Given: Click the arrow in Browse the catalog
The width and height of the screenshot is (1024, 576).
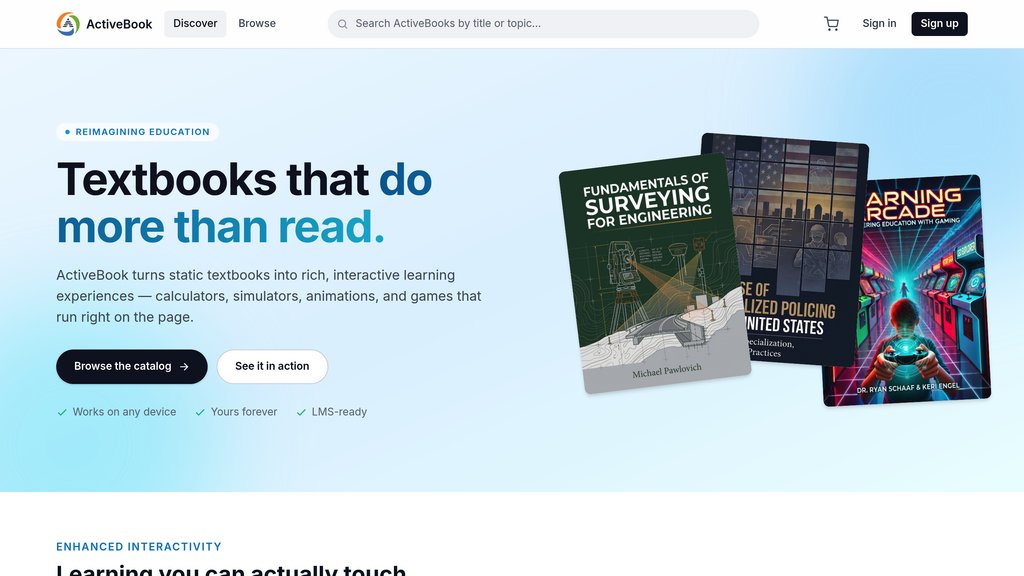Looking at the screenshot, I should (184, 367).
